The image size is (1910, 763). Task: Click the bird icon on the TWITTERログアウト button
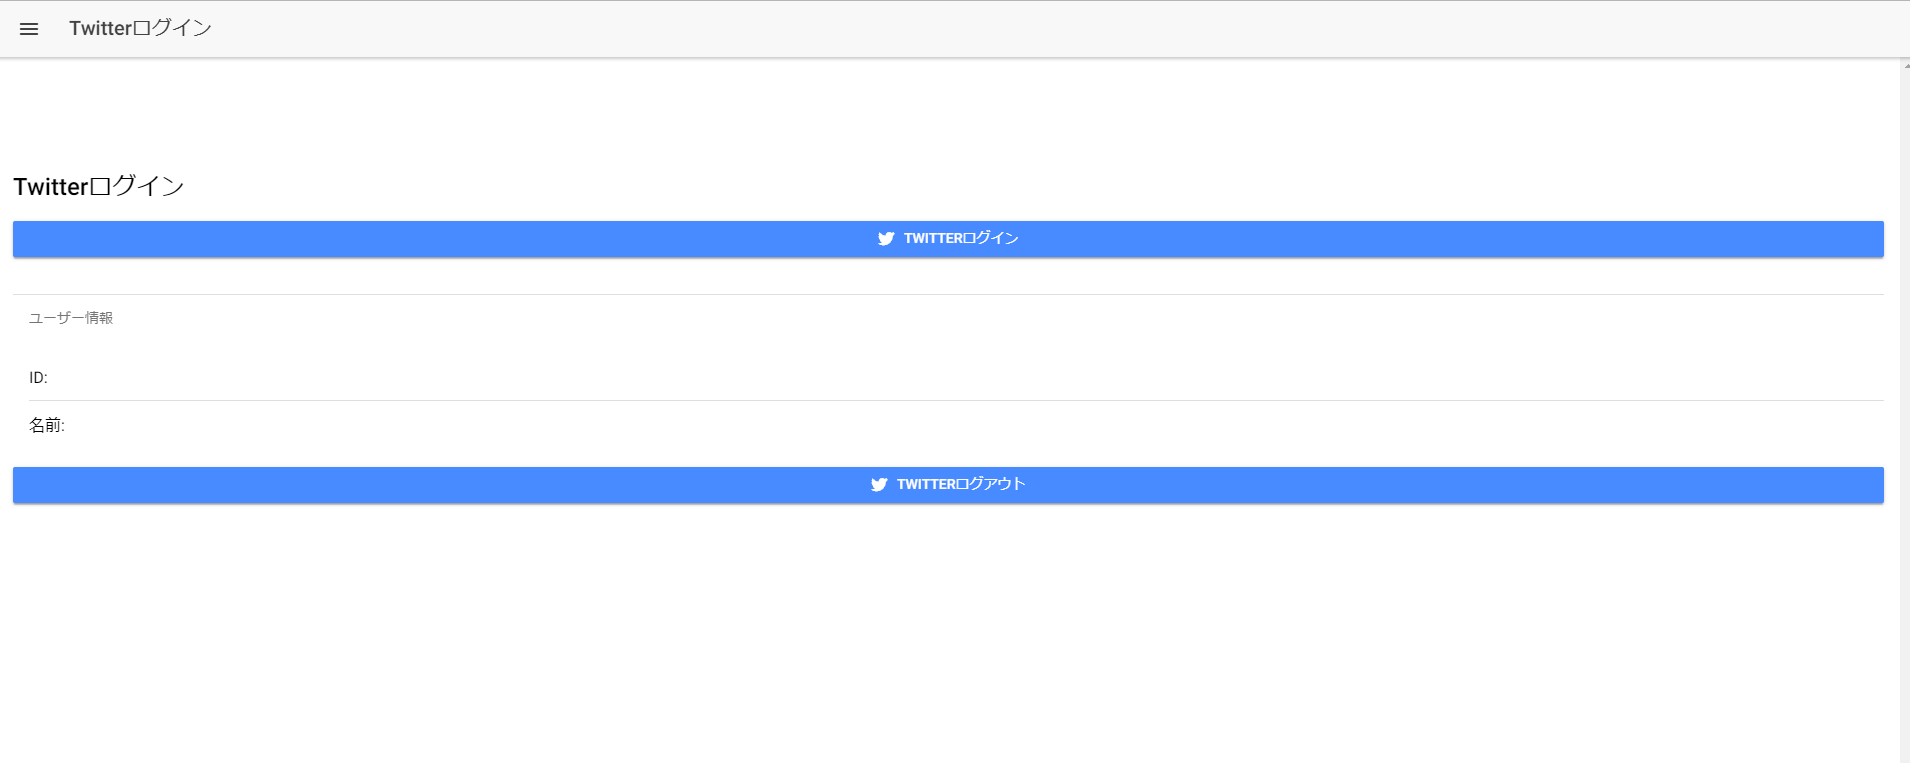879,485
